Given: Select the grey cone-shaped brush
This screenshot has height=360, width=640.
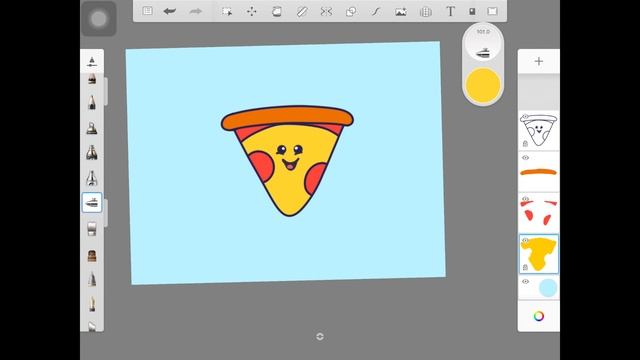Looking at the screenshot, I should pyautogui.click(x=92, y=279).
